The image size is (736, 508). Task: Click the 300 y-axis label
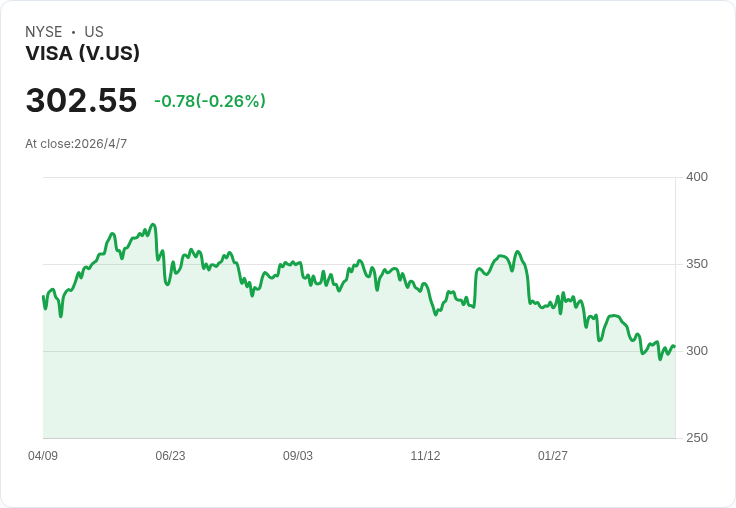696,351
